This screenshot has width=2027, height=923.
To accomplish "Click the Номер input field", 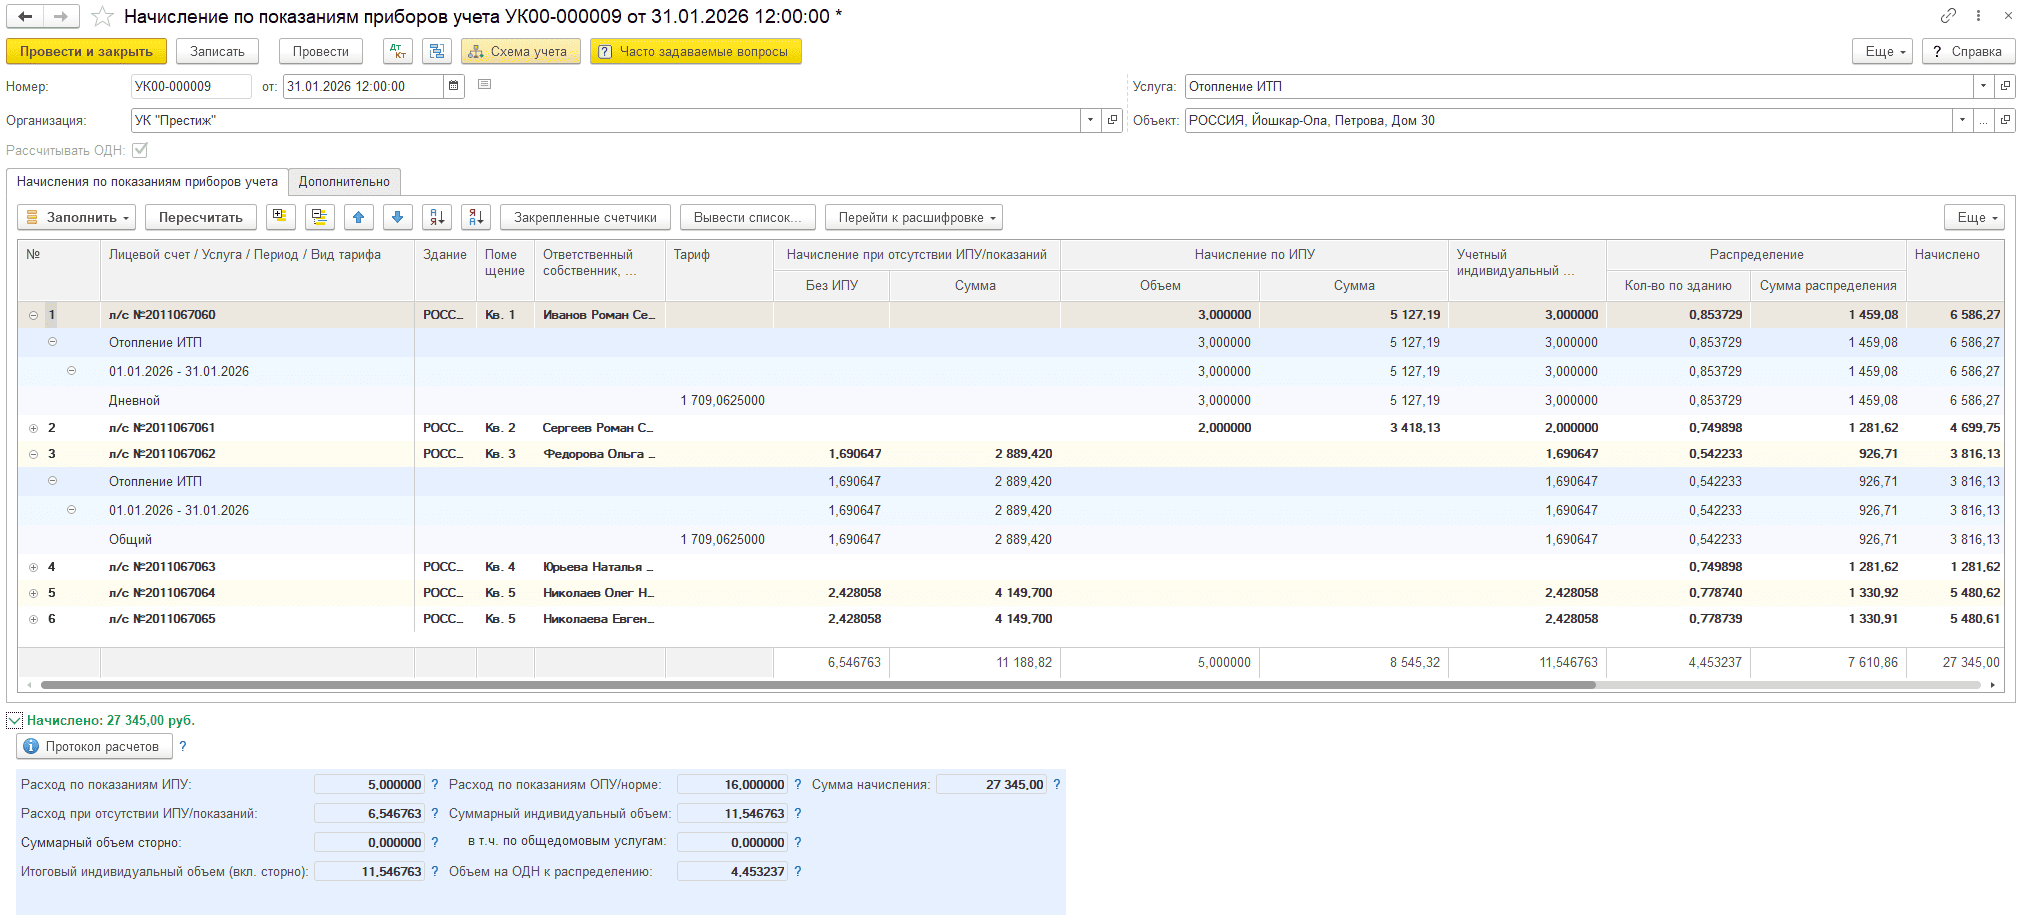I will (191, 86).
